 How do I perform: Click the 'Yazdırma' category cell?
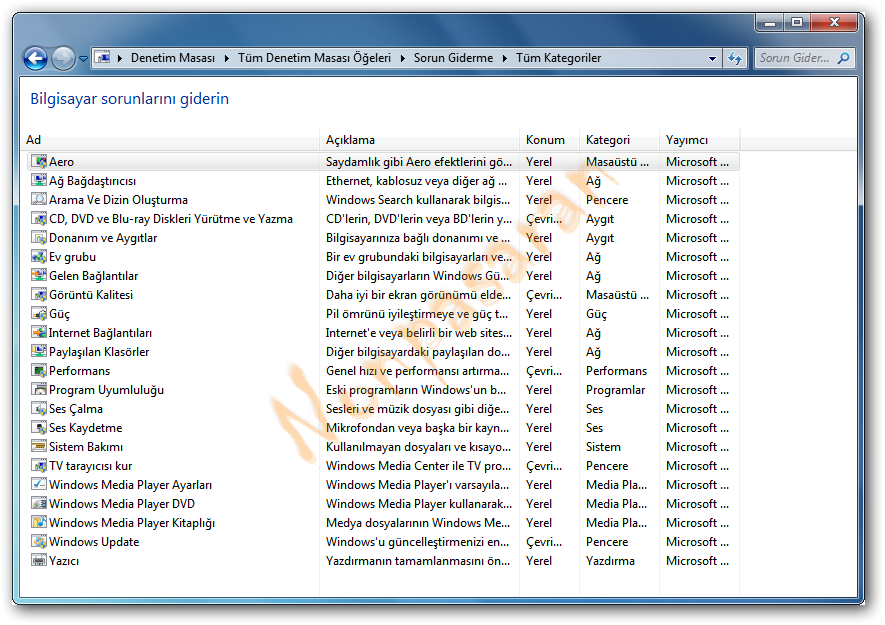coord(610,561)
